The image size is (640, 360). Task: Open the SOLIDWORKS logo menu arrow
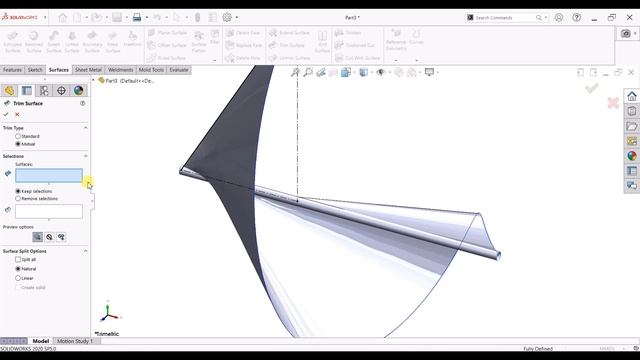[45, 18]
